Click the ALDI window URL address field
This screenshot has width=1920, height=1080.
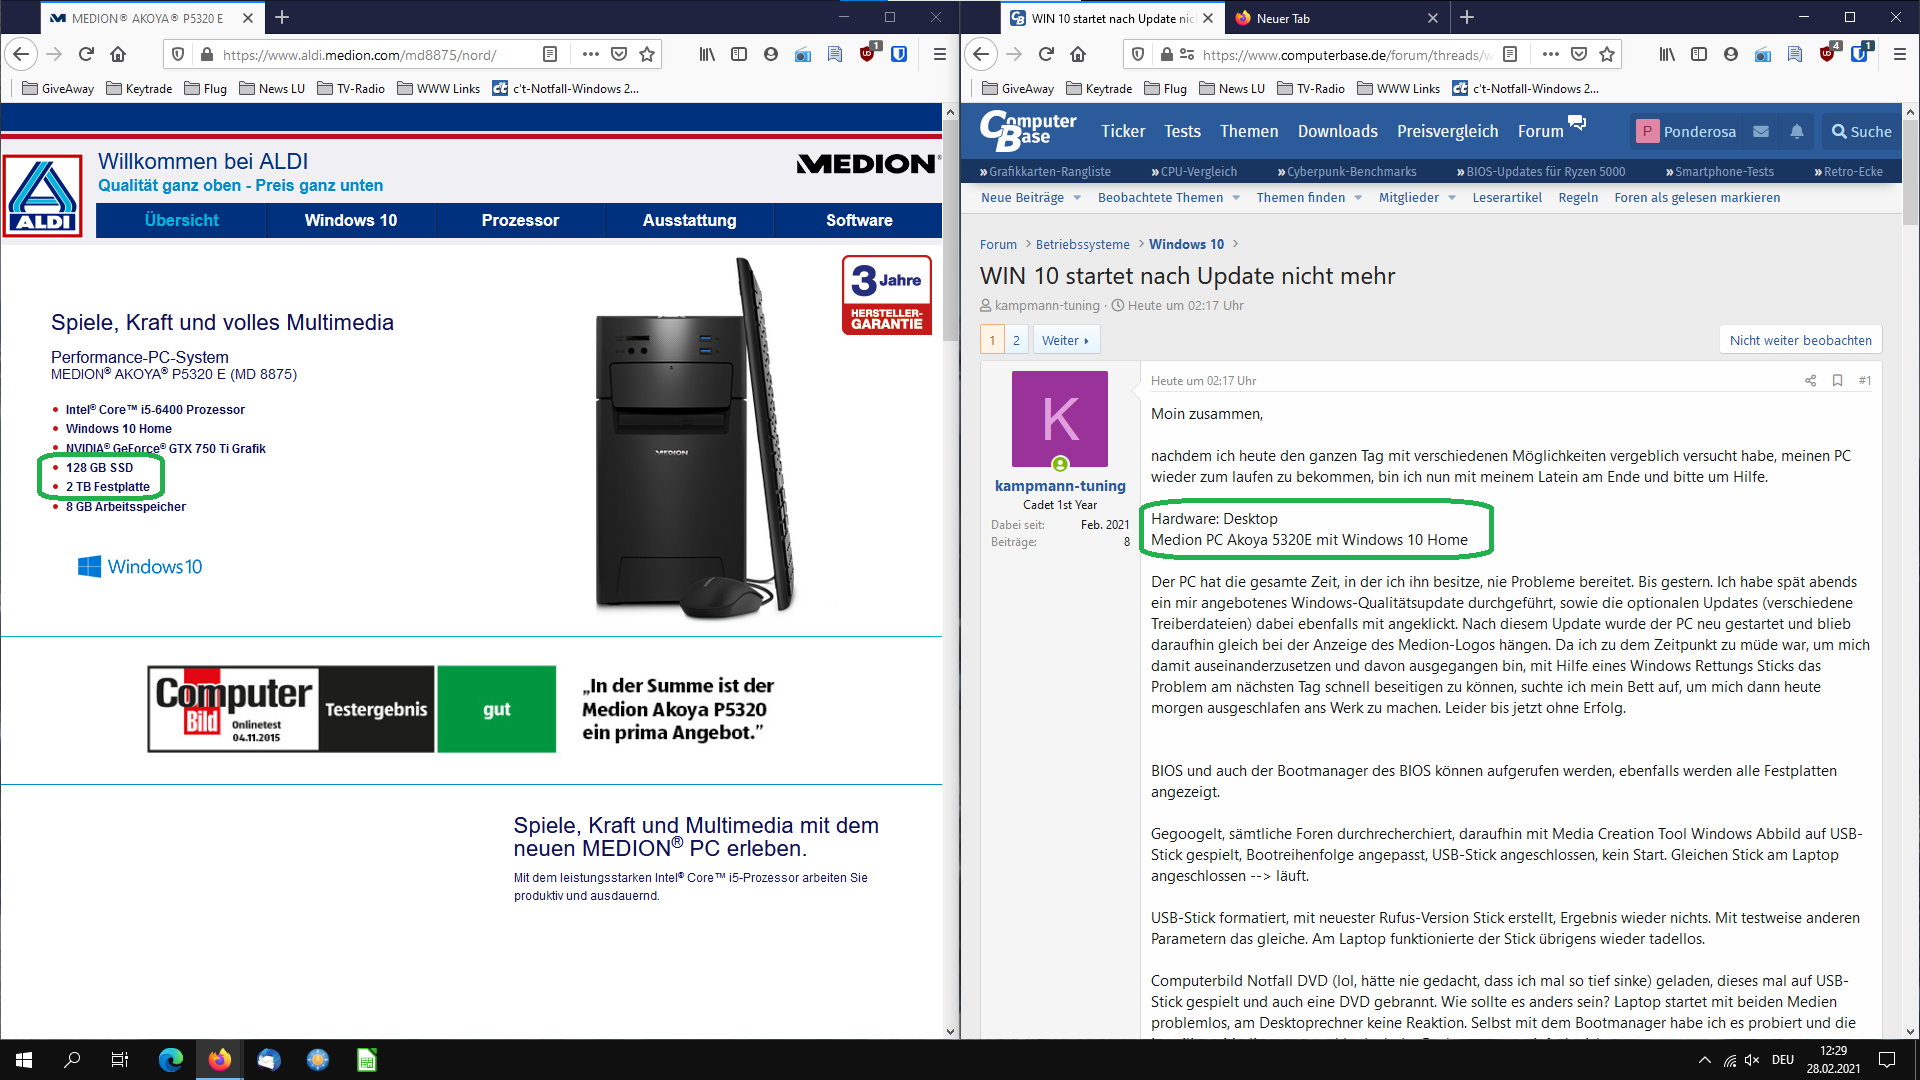click(x=370, y=54)
